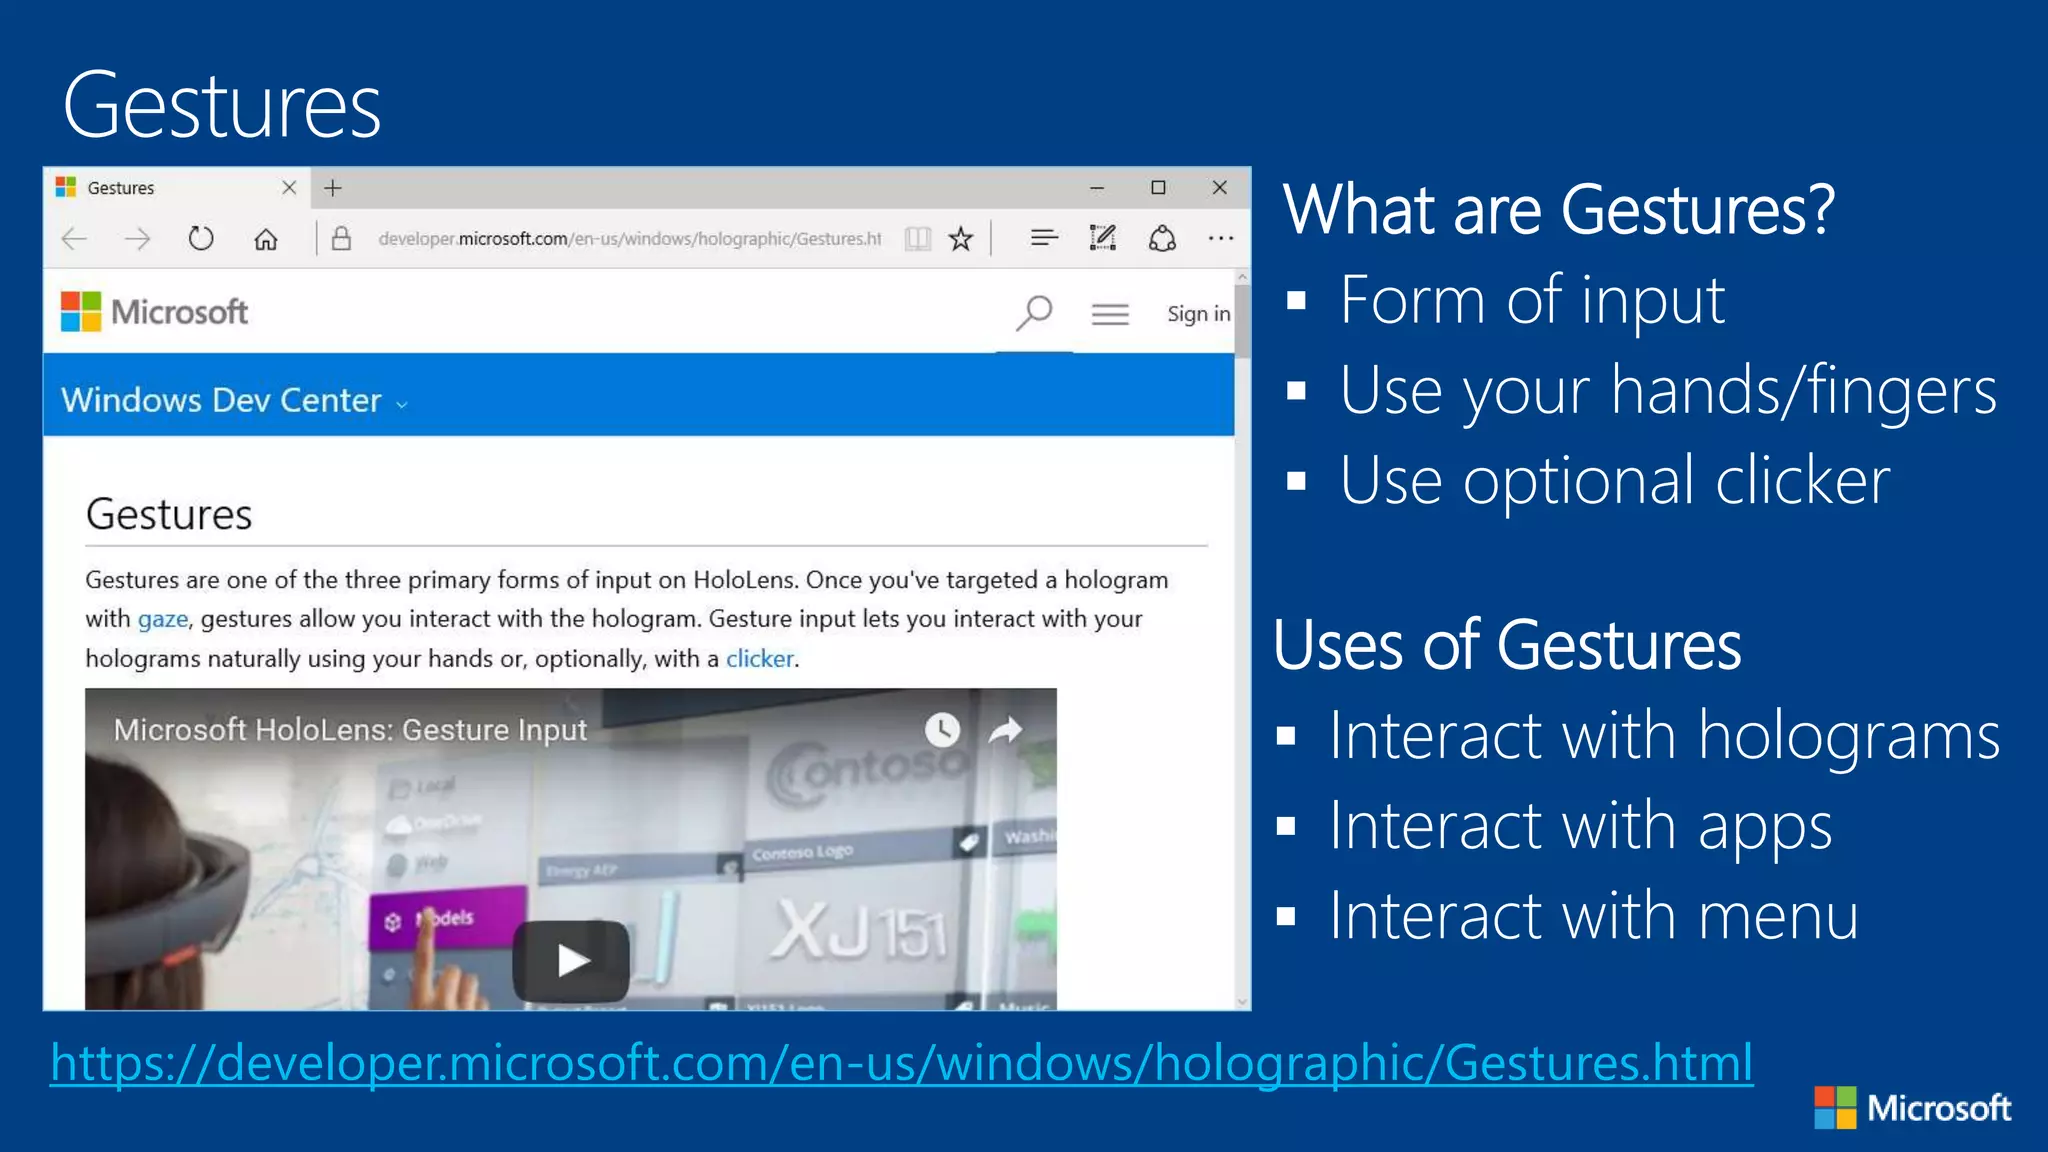
Task: Click 'Use your hands/fingers' bullet text
Action: click(1667, 392)
